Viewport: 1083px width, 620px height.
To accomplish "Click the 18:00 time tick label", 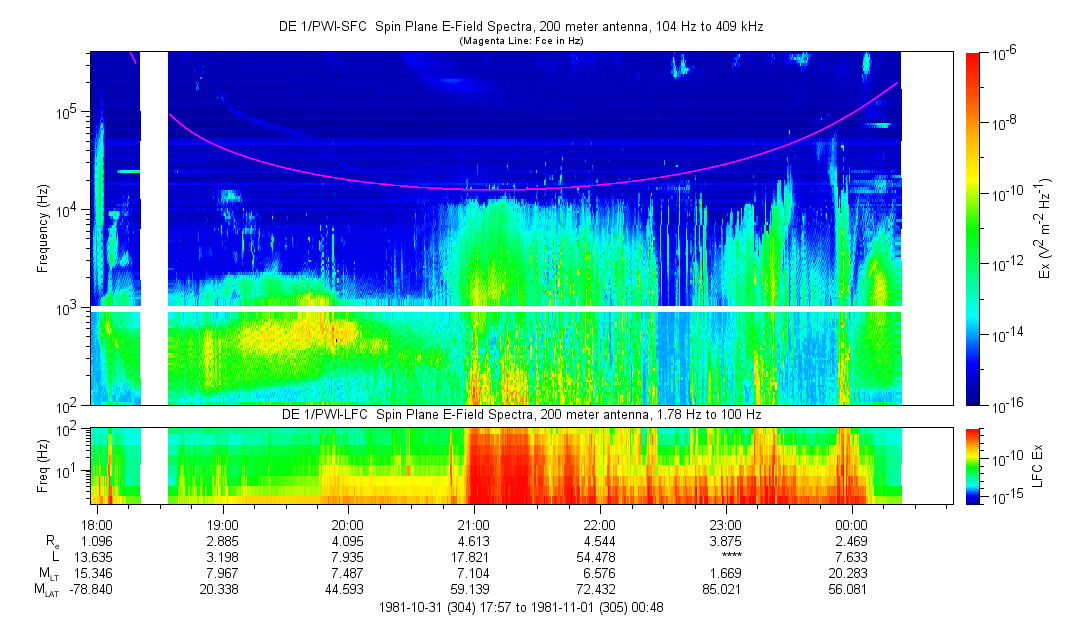I will [x=97, y=525].
